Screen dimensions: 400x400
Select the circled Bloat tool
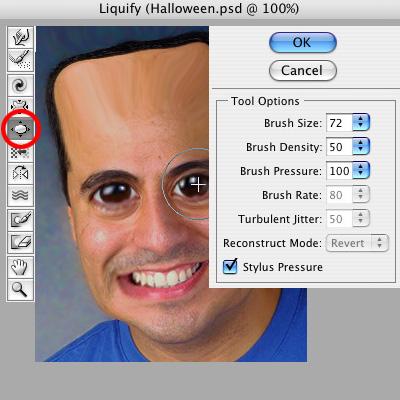point(21,128)
